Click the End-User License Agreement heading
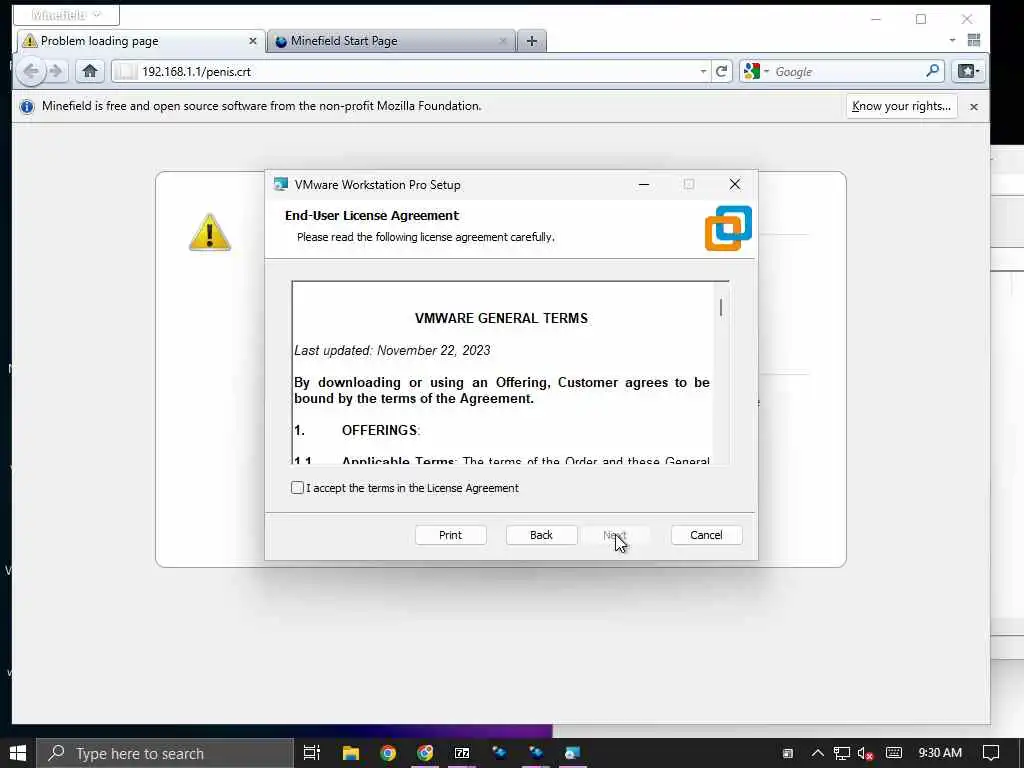 (x=372, y=216)
